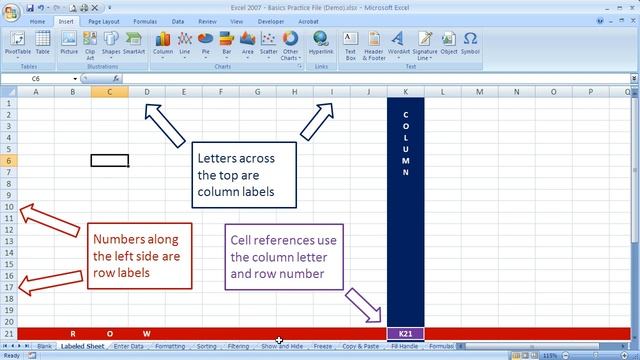Go to first sheet tab navigation arrow
Viewport: 640px width, 360px height.
(5, 346)
